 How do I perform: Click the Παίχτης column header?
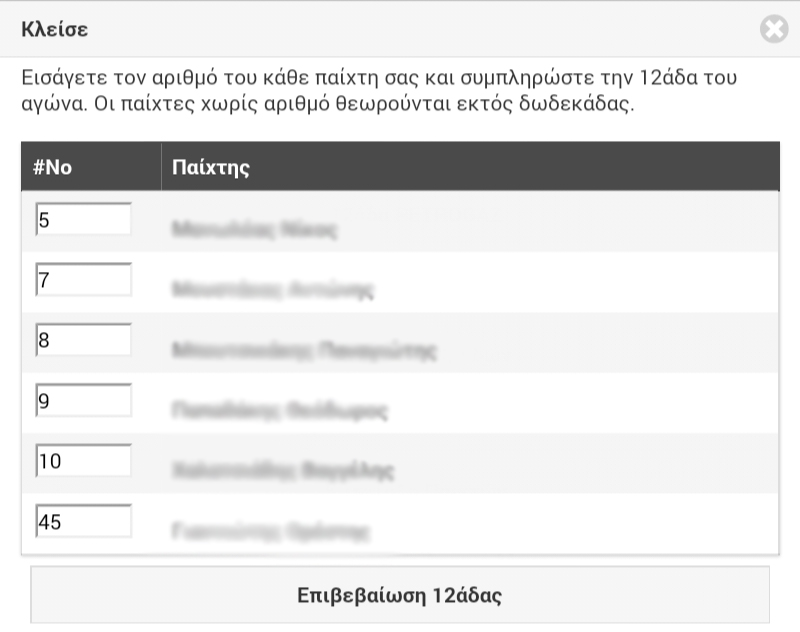point(211,167)
